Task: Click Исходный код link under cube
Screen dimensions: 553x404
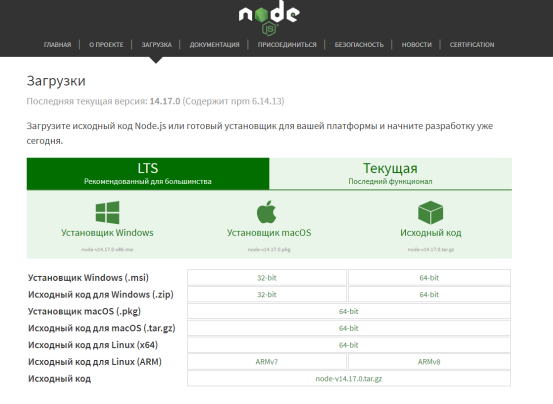Action: coord(431,233)
